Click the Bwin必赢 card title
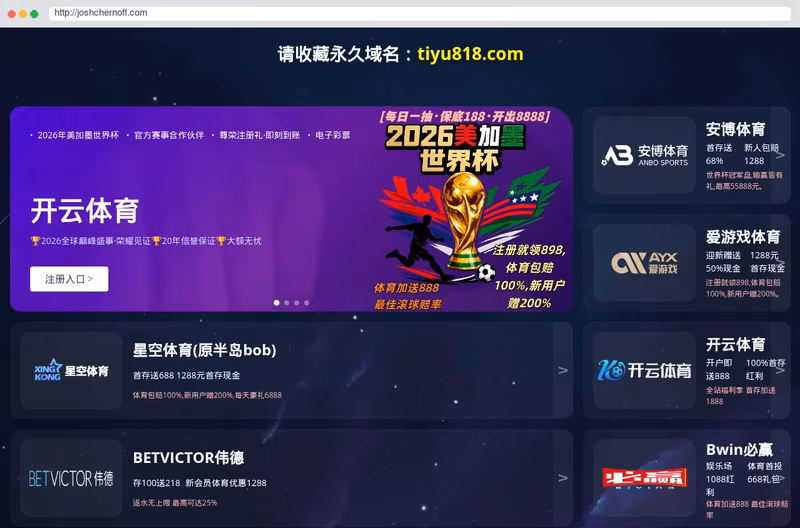 (x=739, y=450)
